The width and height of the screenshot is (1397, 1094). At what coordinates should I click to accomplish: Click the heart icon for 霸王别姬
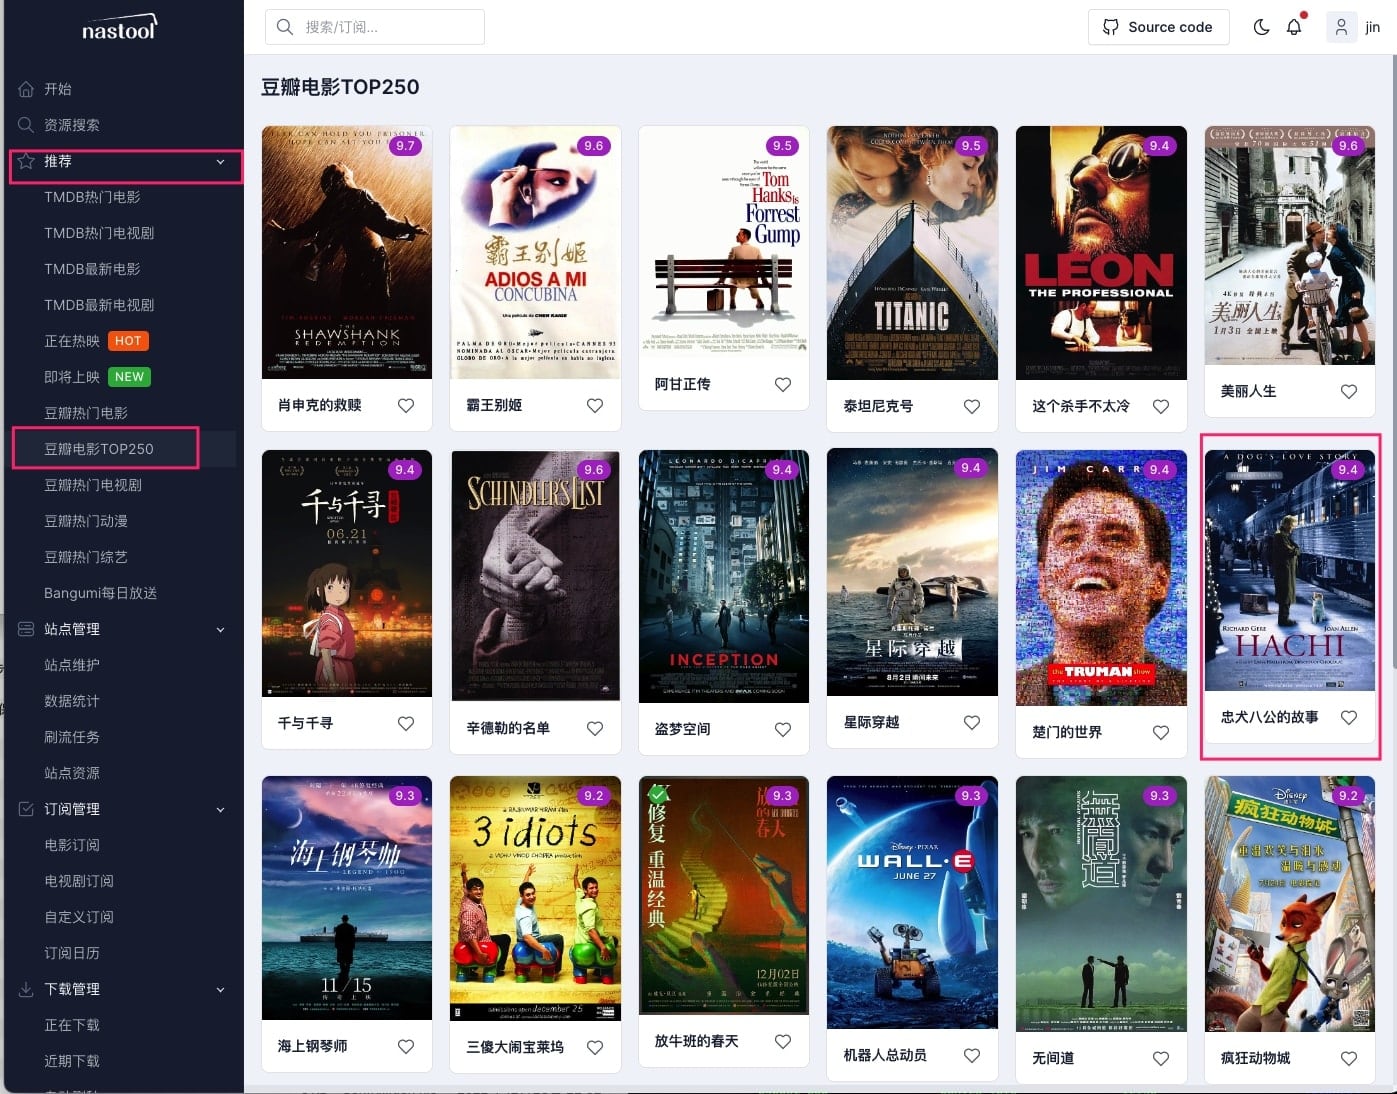[595, 405]
